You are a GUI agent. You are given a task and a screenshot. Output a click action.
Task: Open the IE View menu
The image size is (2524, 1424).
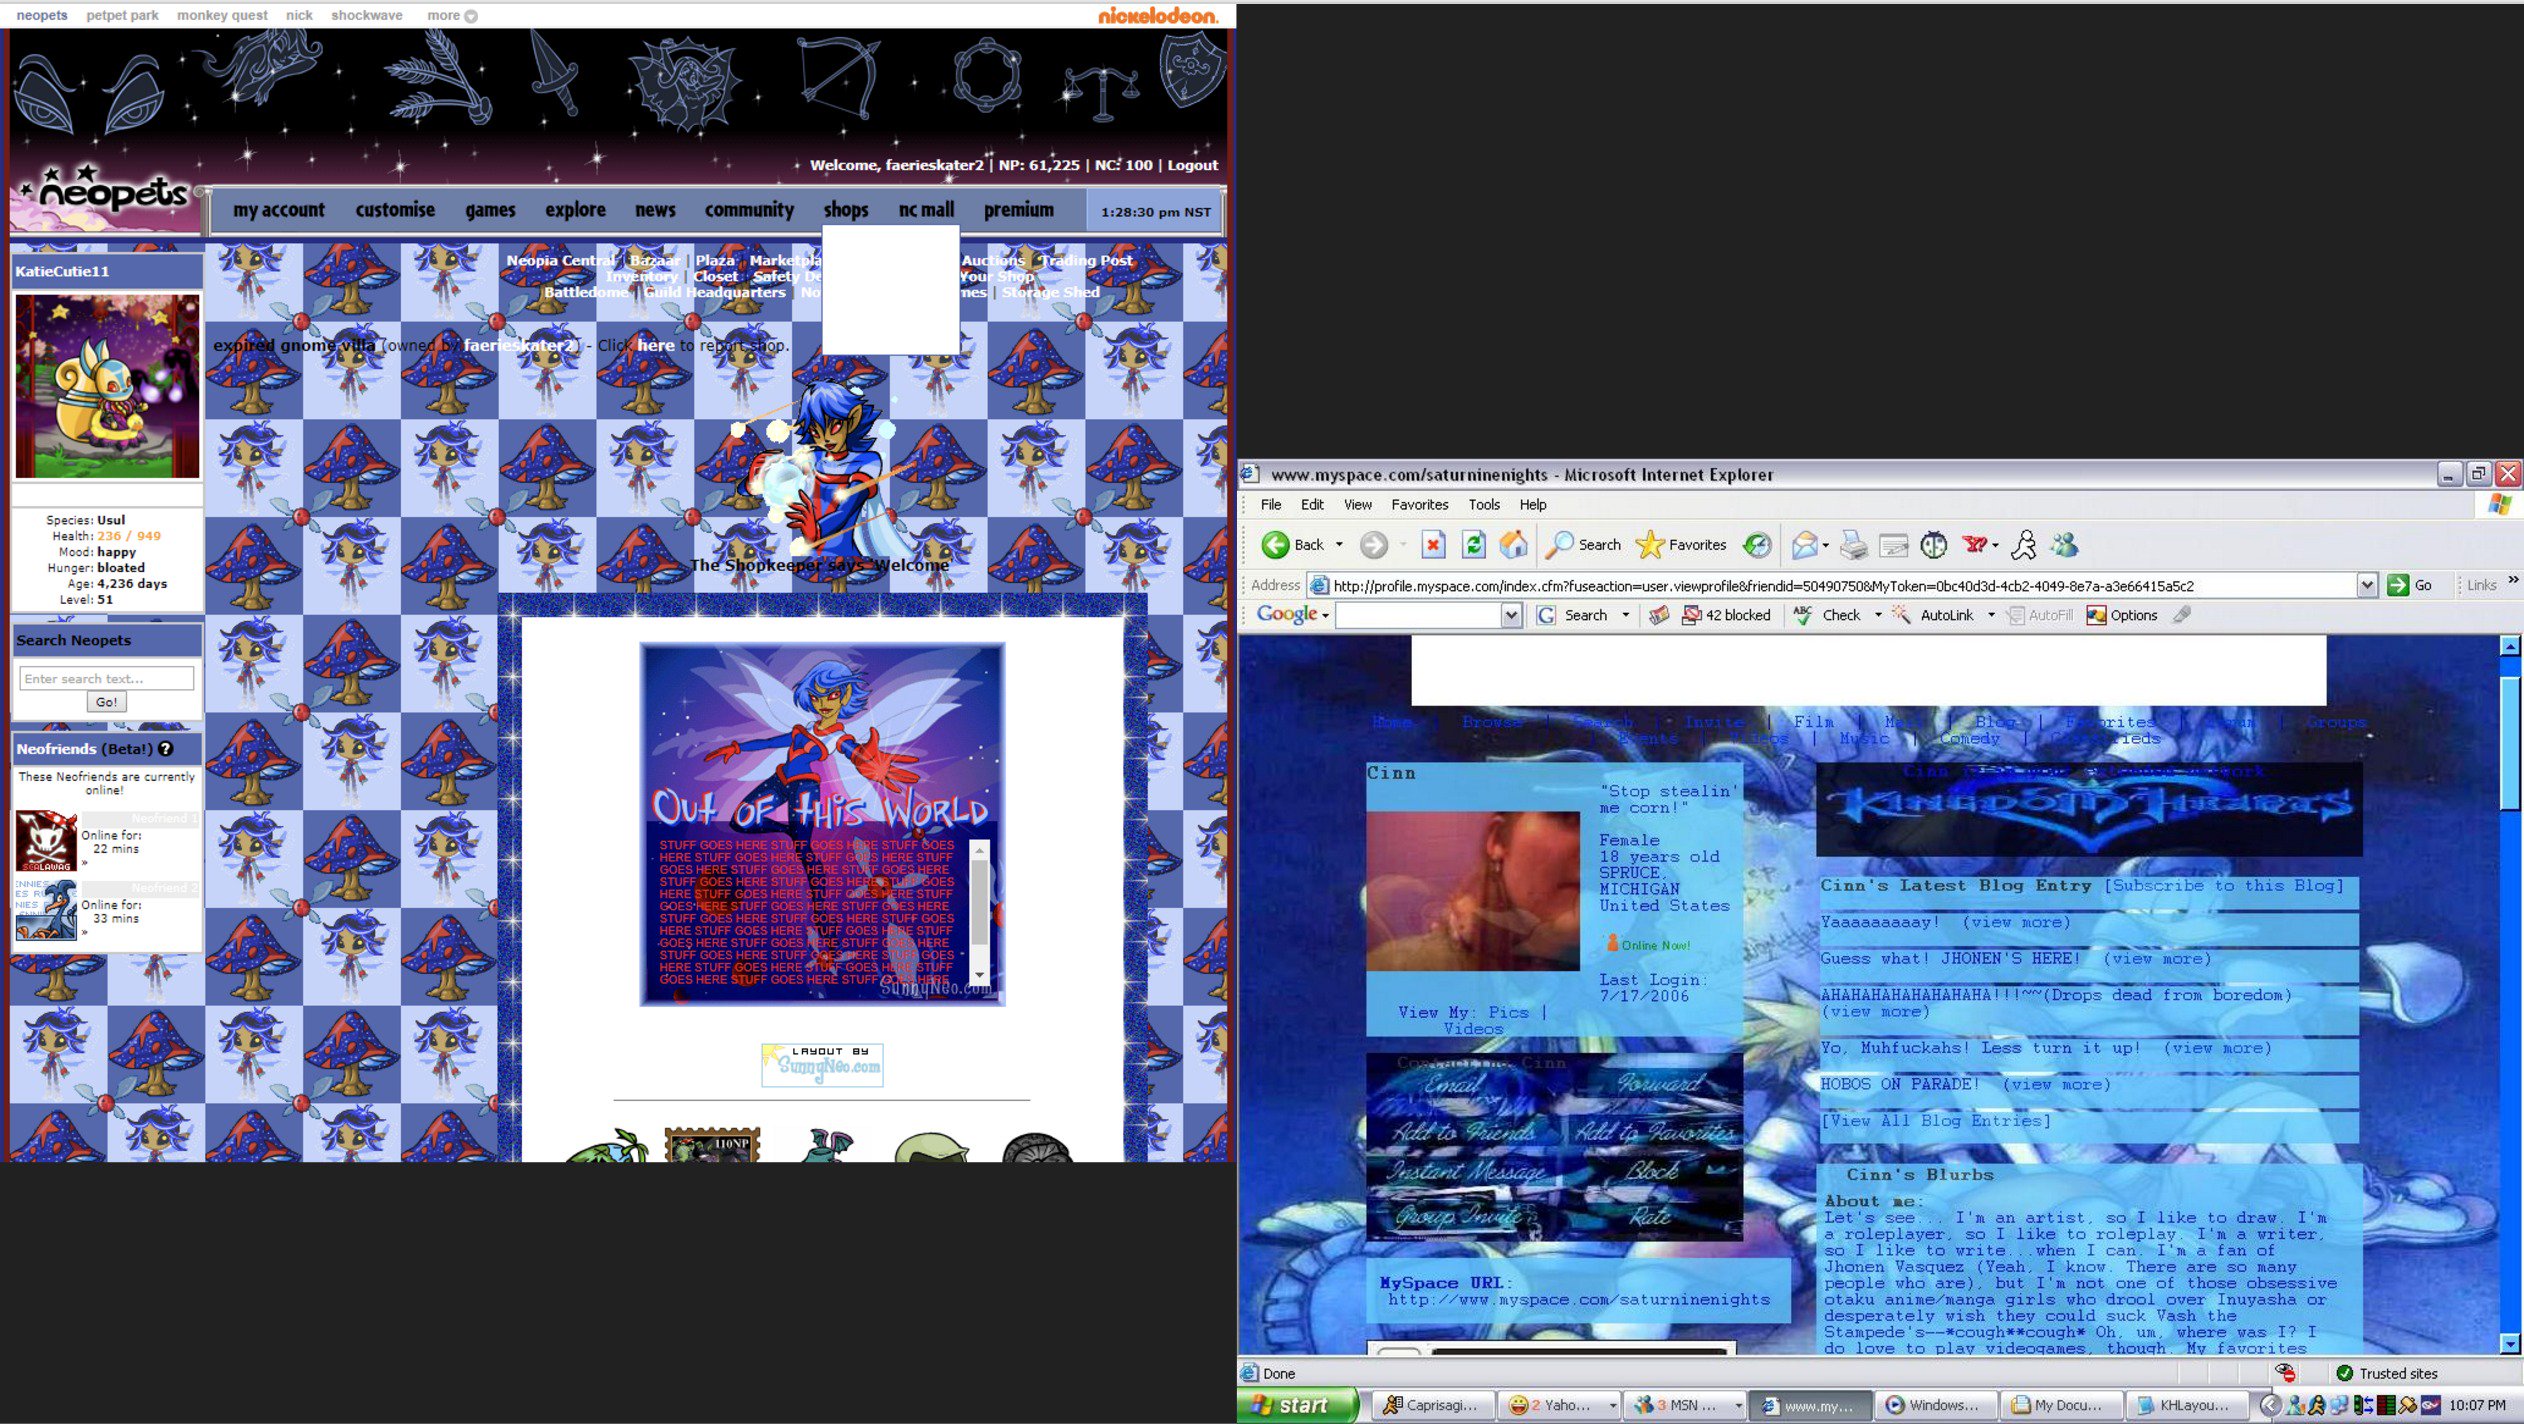click(1357, 504)
